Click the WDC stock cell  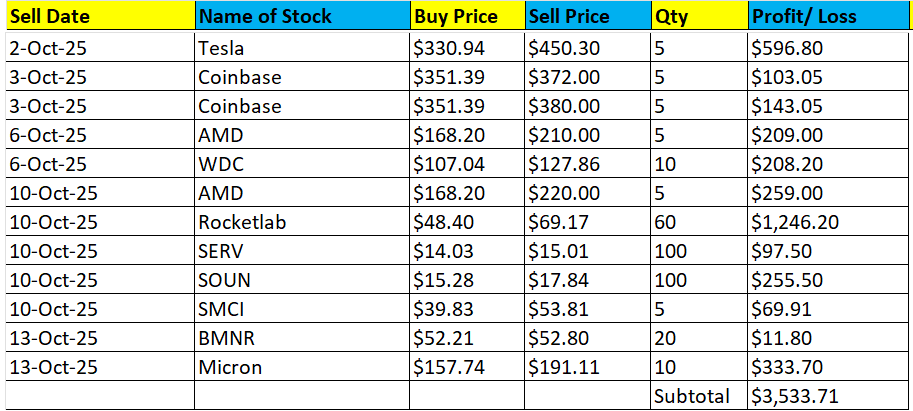point(302,164)
